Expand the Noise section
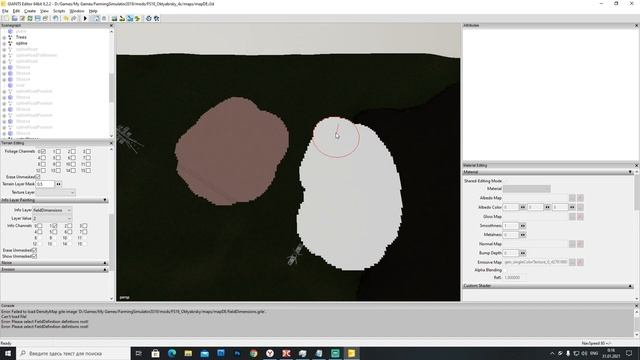 [x=105, y=263]
